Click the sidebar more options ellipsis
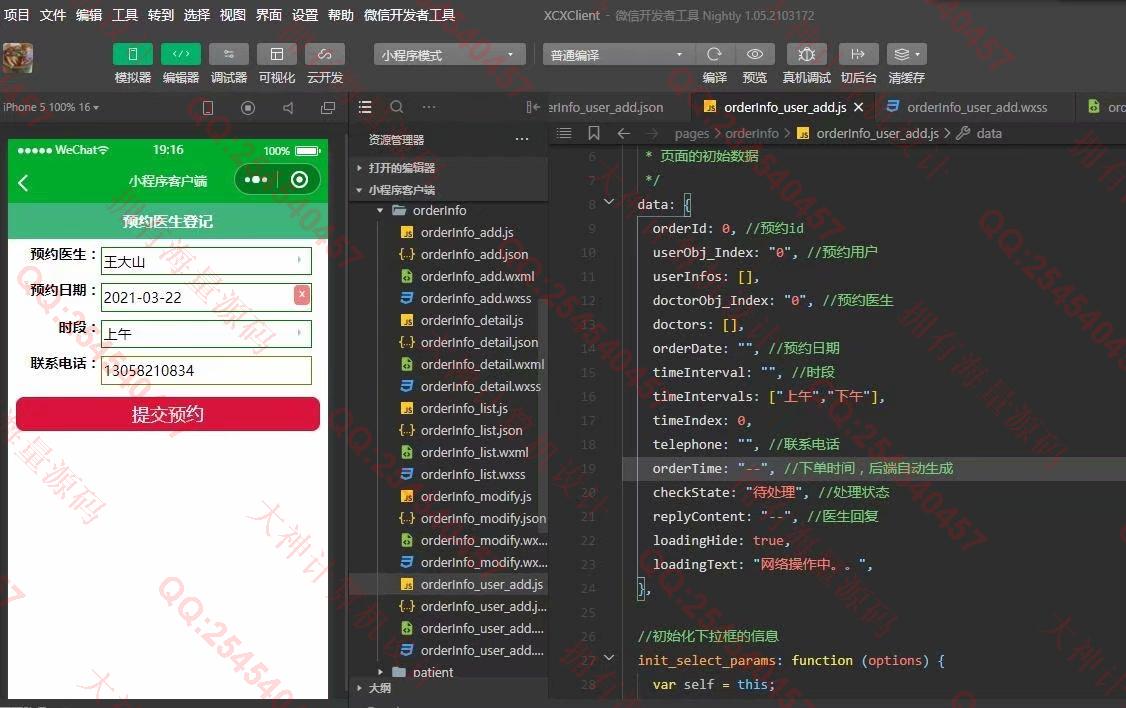The width and height of the screenshot is (1126, 708). click(x=429, y=107)
